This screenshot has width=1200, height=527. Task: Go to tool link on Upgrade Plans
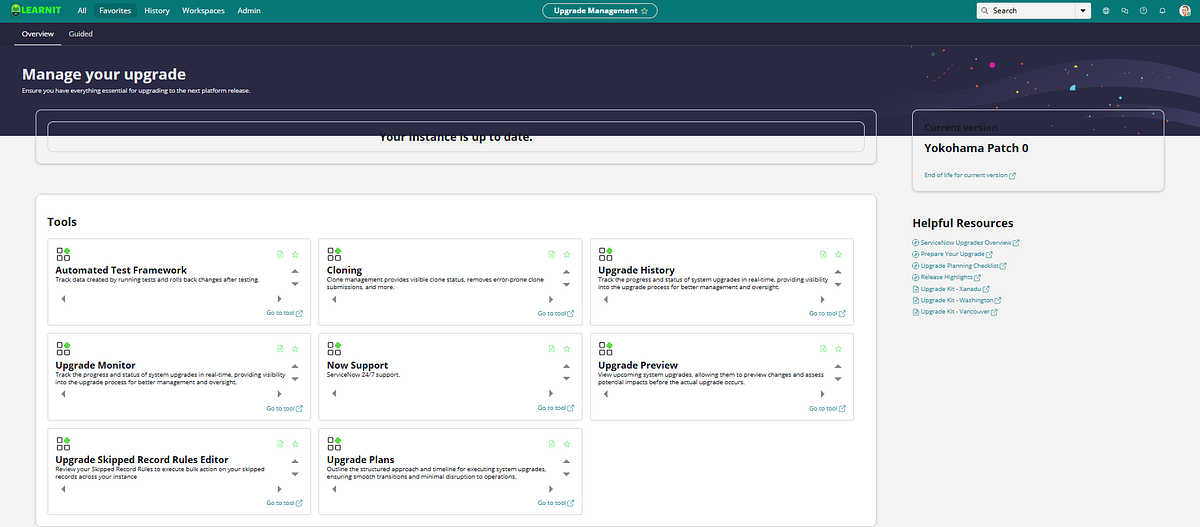click(x=555, y=503)
